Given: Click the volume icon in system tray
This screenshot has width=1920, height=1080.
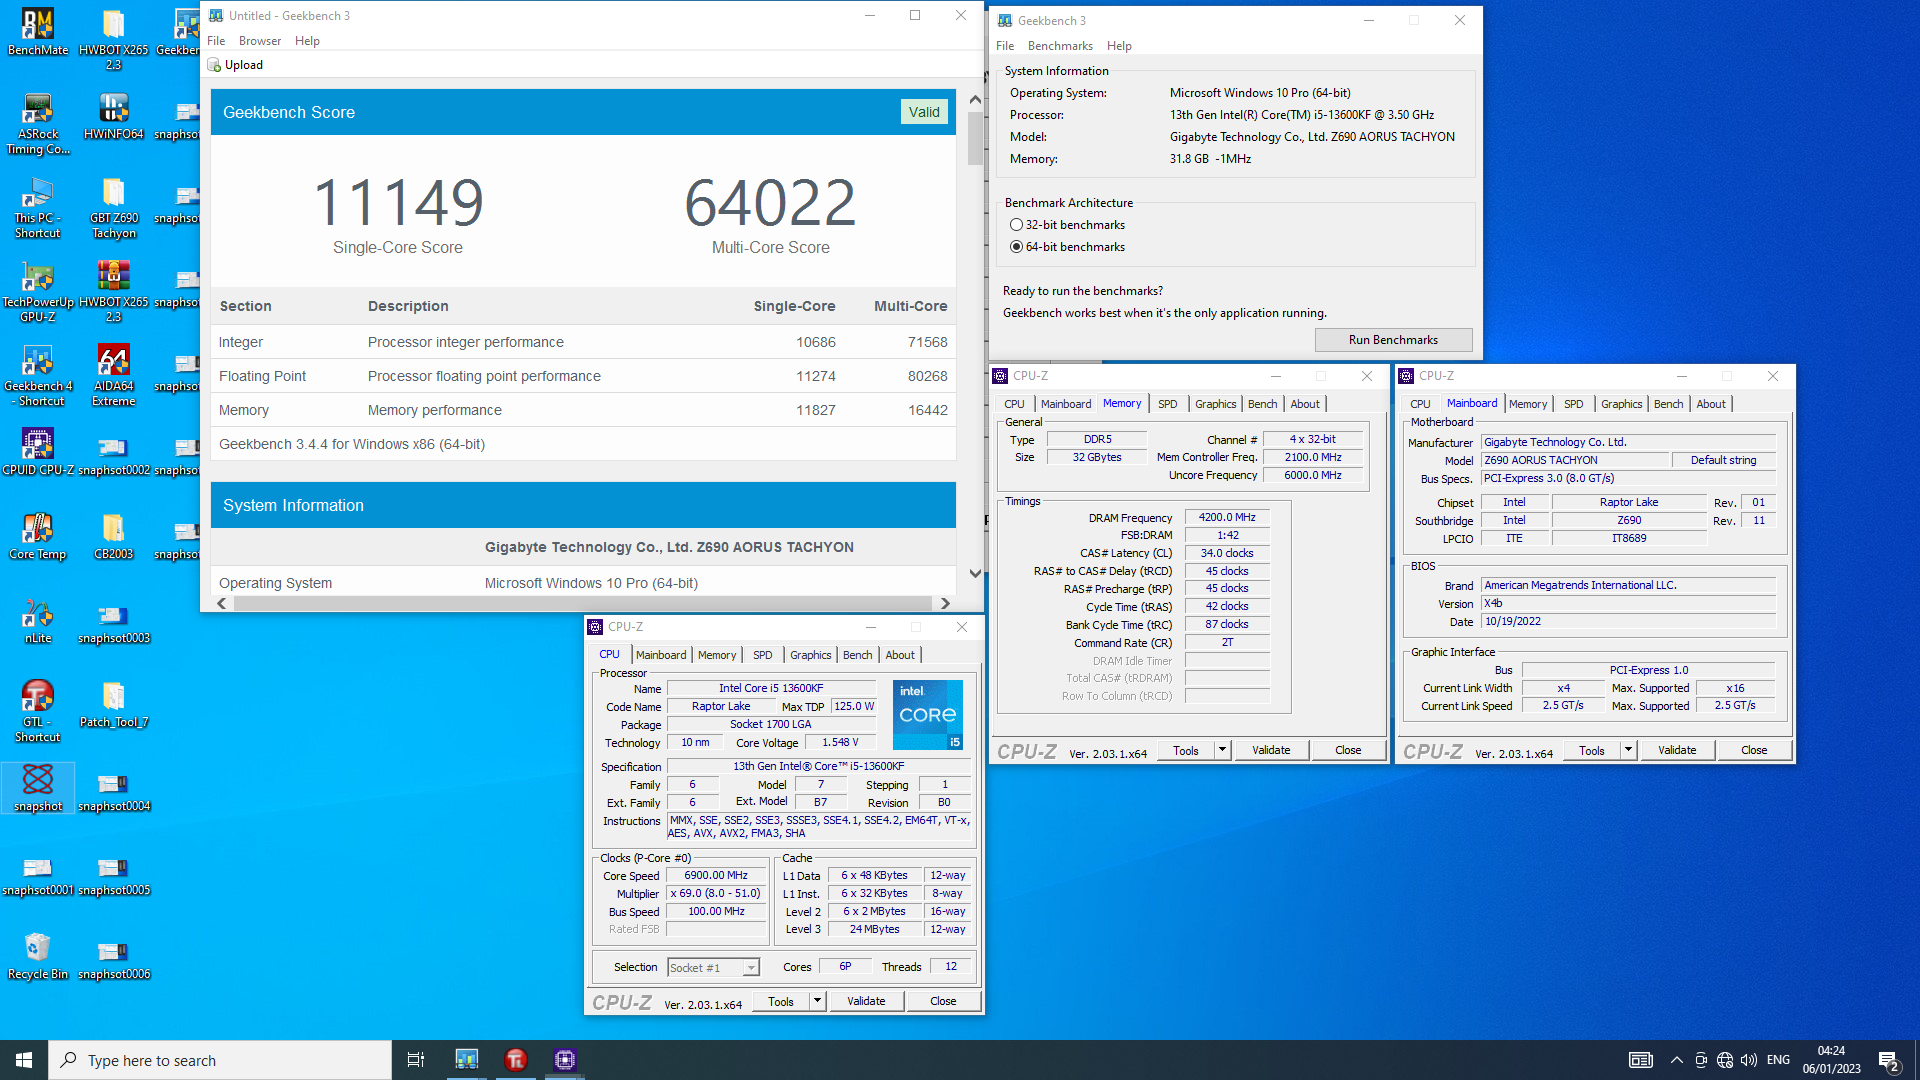Looking at the screenshot, I should point(1749,1060).
